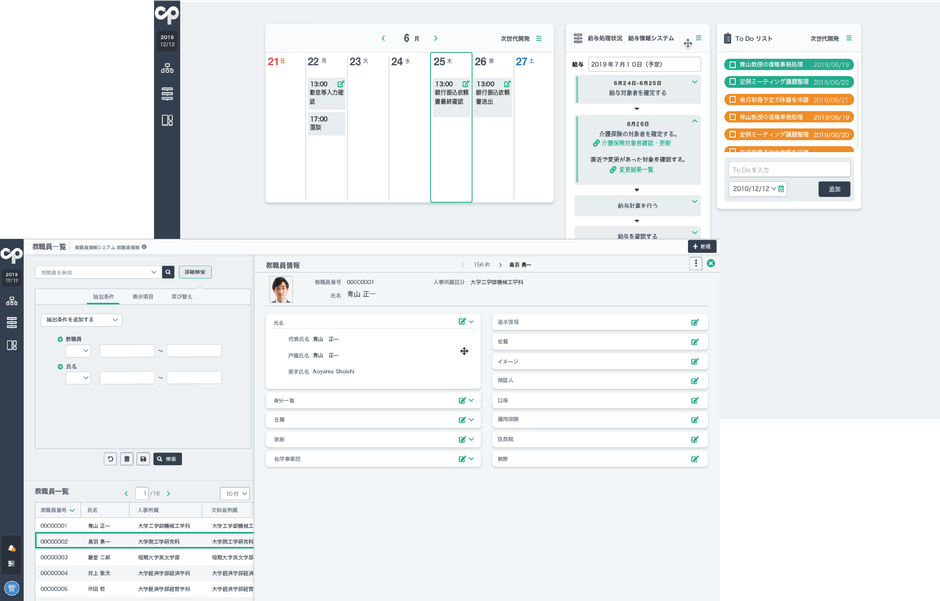Open To Do リスト widget hamburger menu
The image size is (940, 601).
click(849, 38)
